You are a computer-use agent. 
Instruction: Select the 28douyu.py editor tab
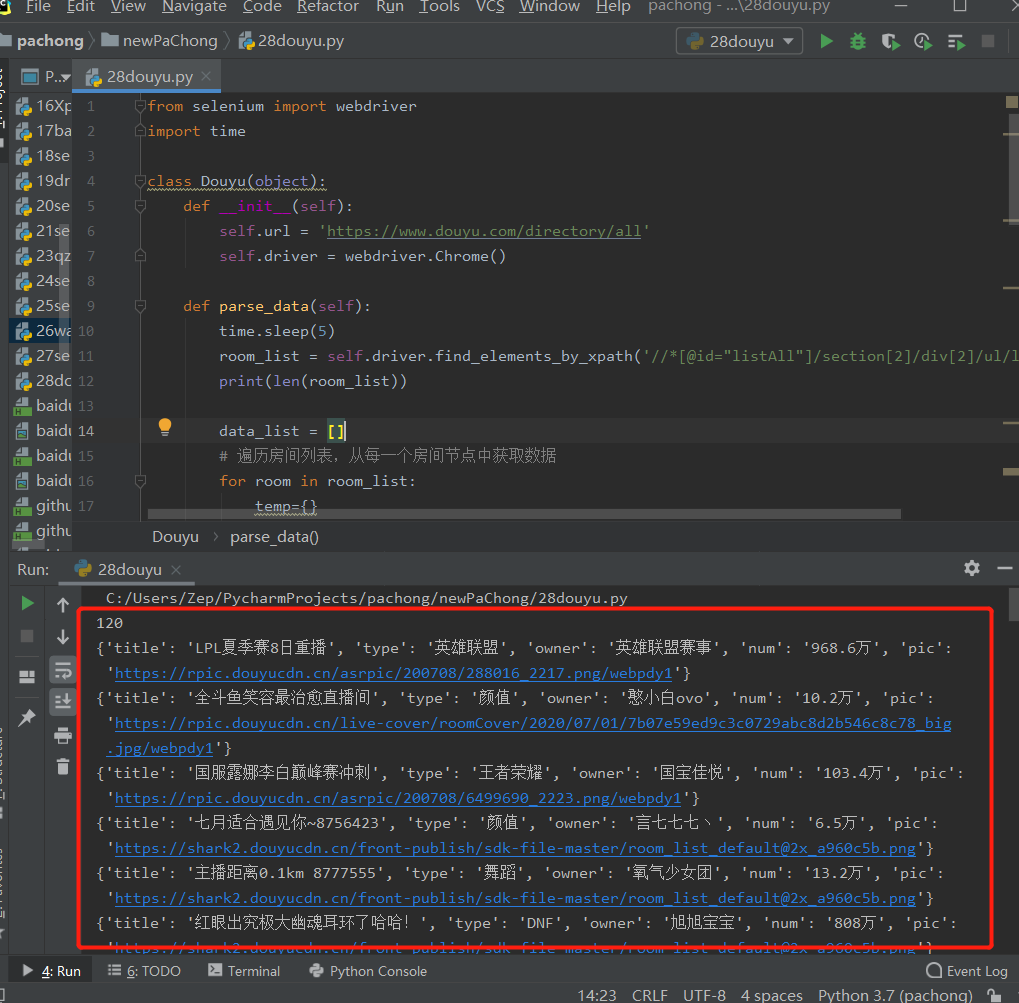[x=148, y=77]
